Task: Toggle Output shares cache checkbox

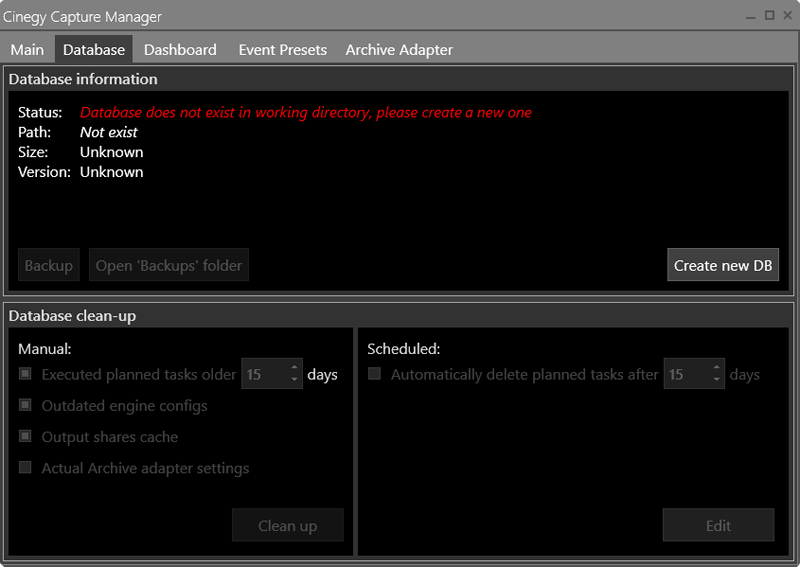Action: point(25,436)
